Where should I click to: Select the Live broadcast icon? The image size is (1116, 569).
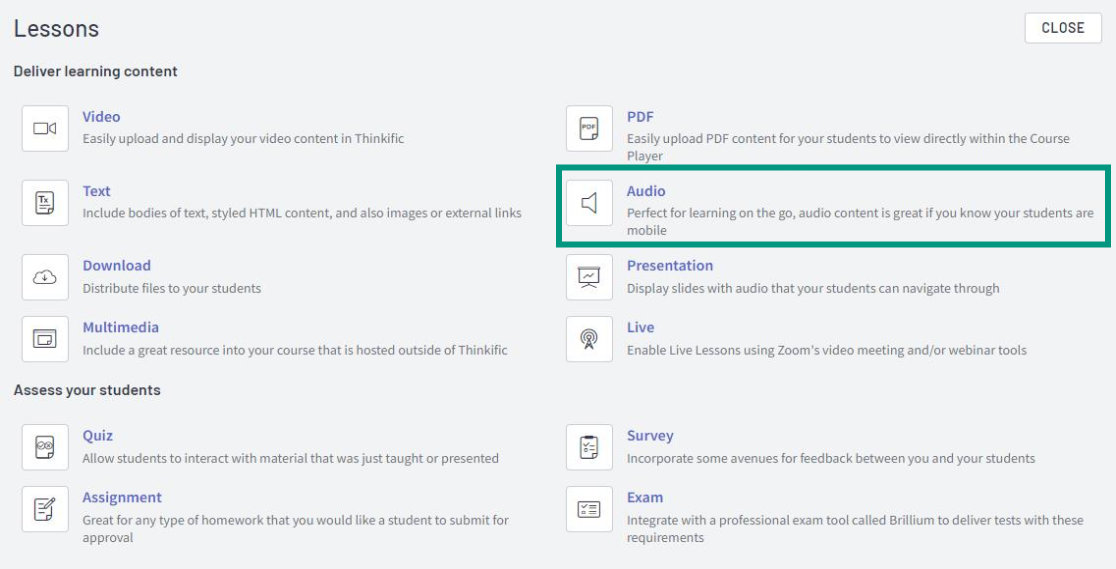click(589, 339)
